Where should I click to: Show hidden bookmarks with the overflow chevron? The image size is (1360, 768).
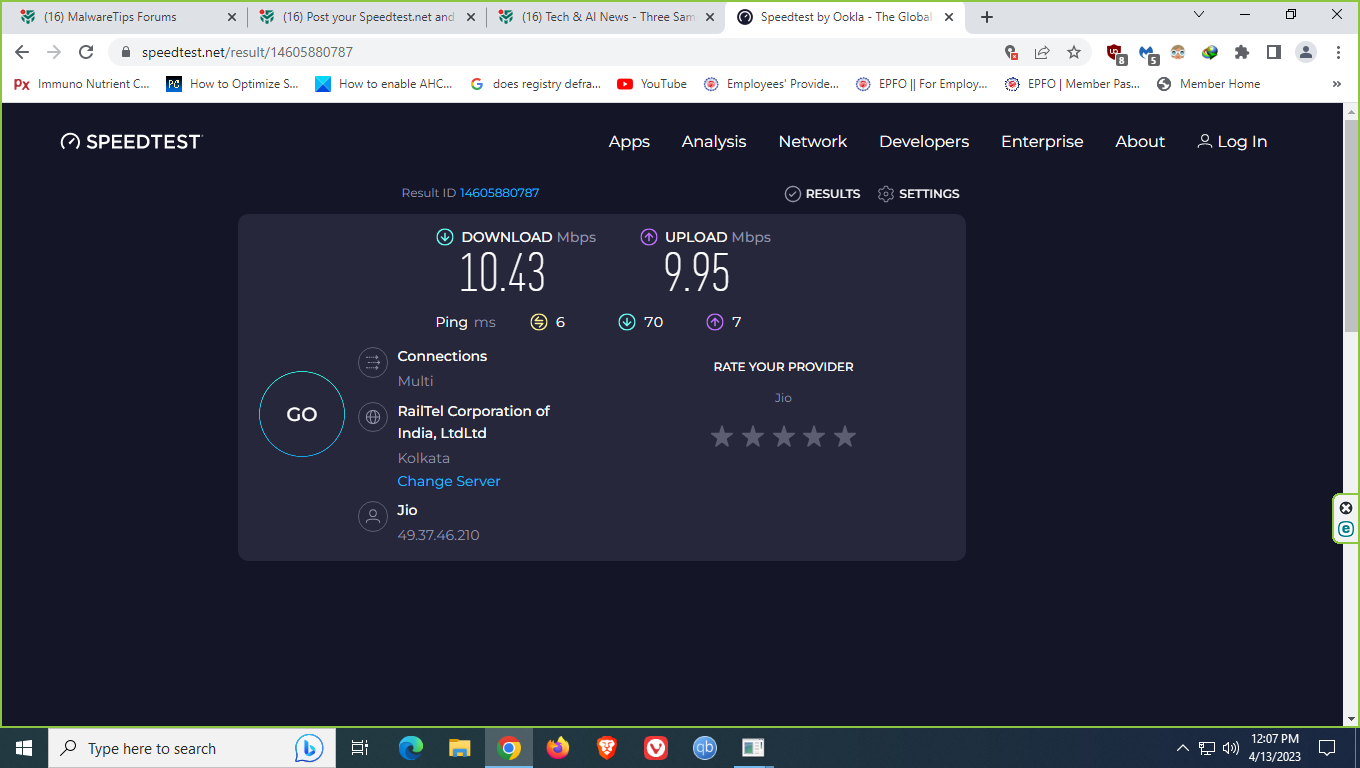pyautogui.click(x=1337, y=84)
